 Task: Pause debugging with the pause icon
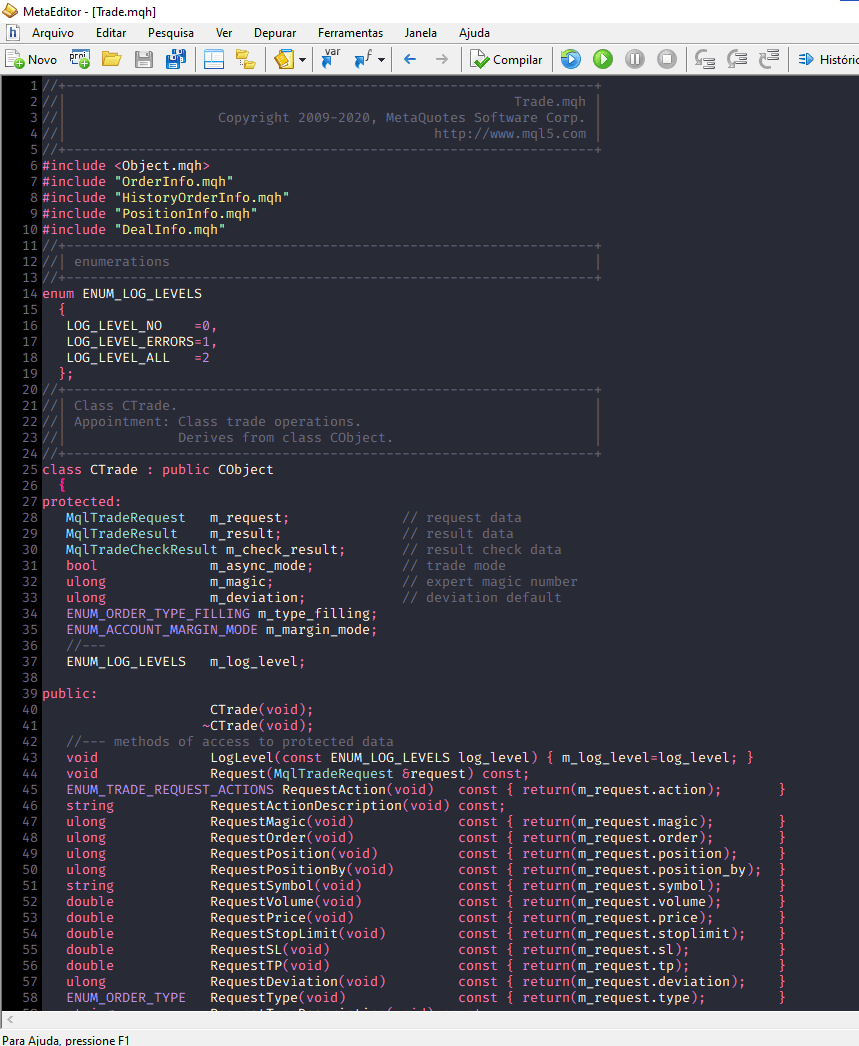[634, 59]
